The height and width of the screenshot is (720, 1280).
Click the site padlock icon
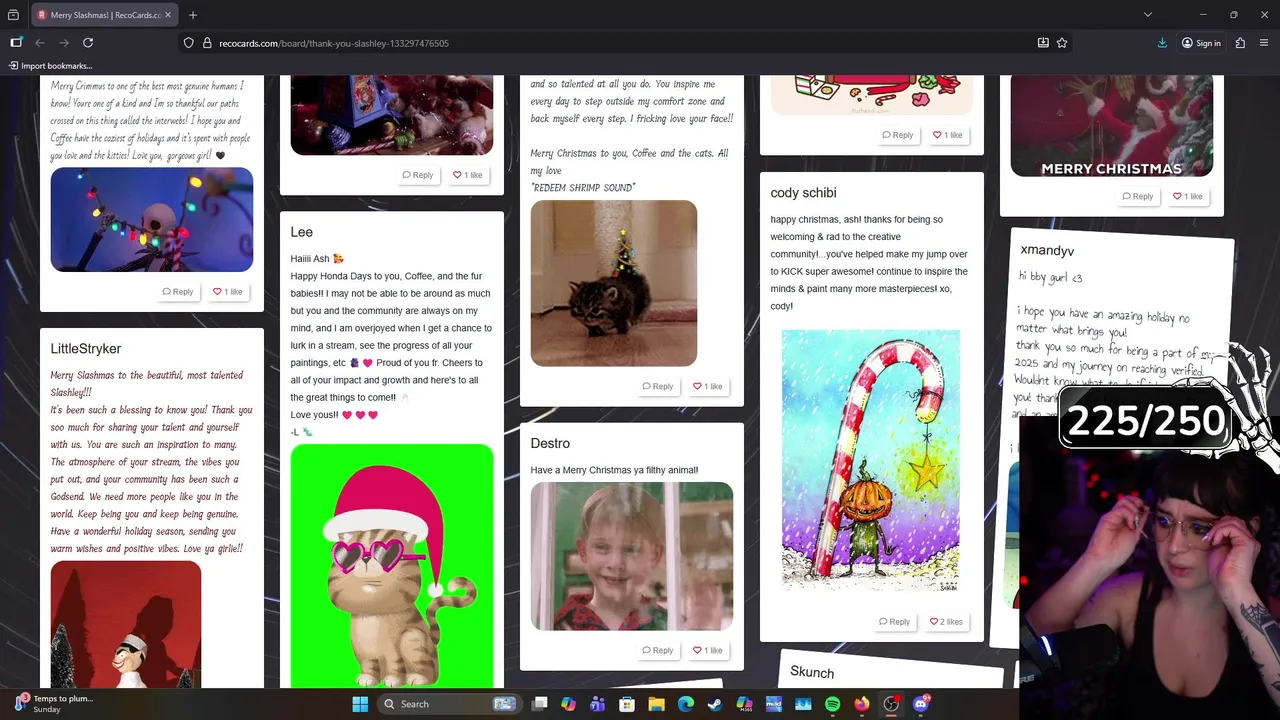point(207,43)
